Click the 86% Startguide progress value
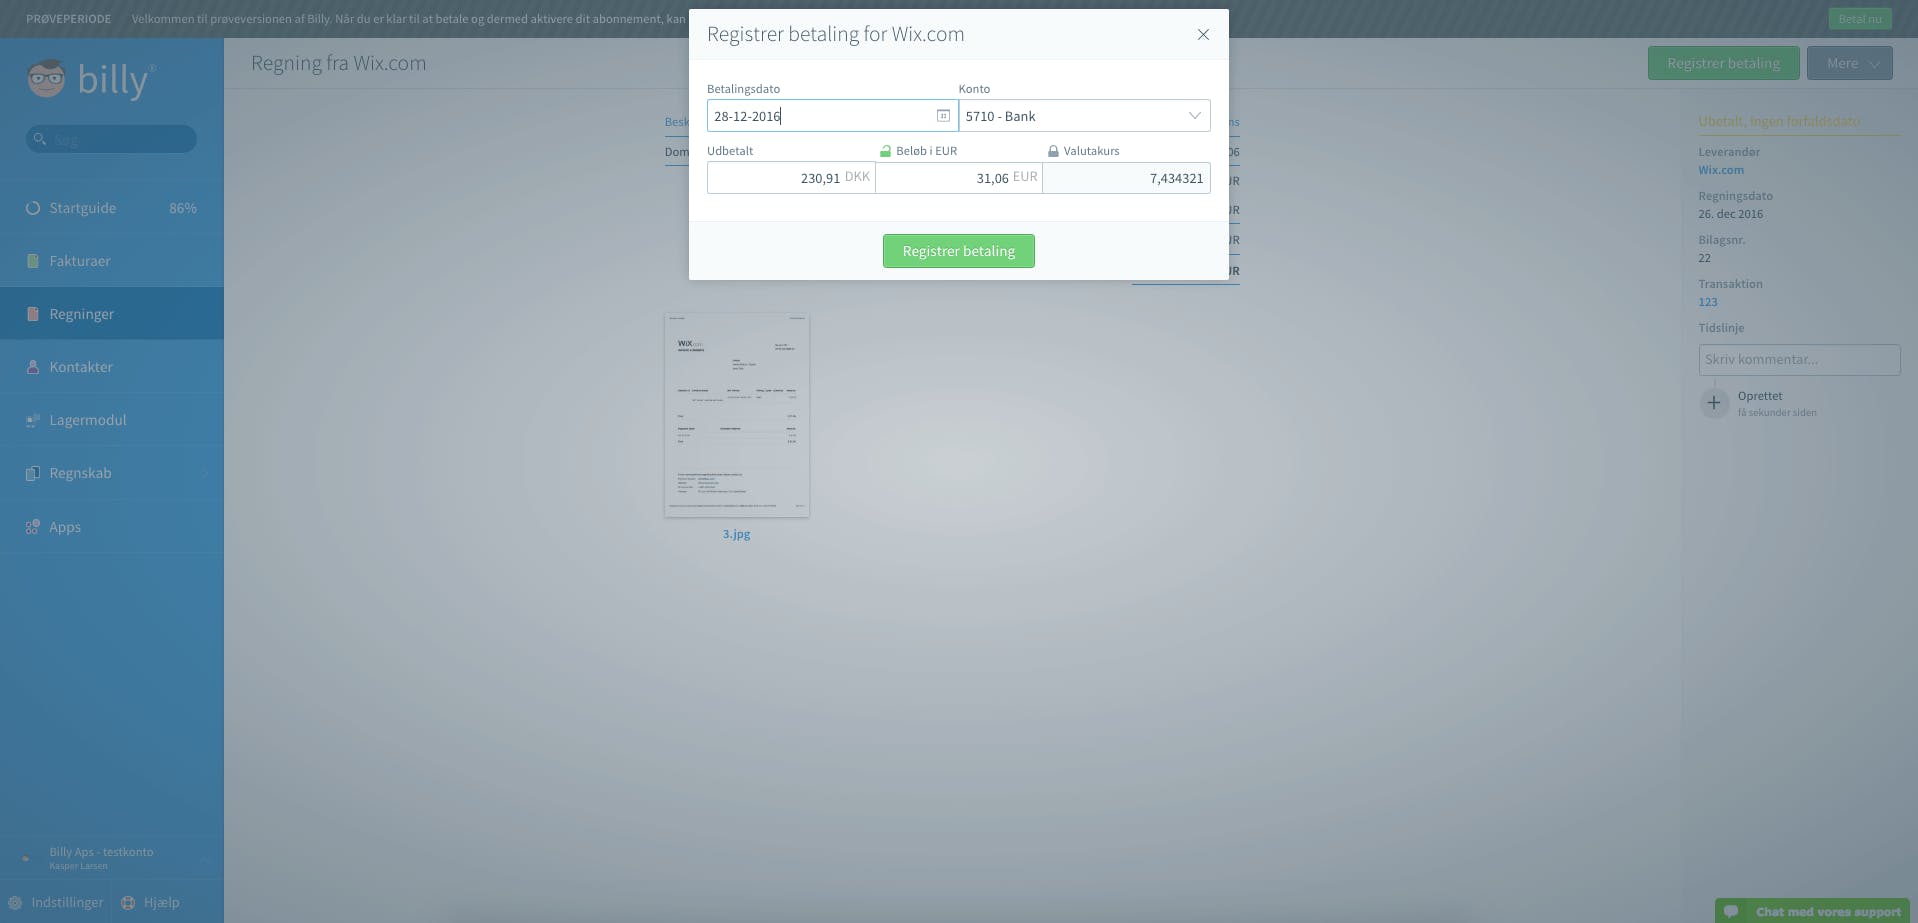 click(x=183, y=208)
